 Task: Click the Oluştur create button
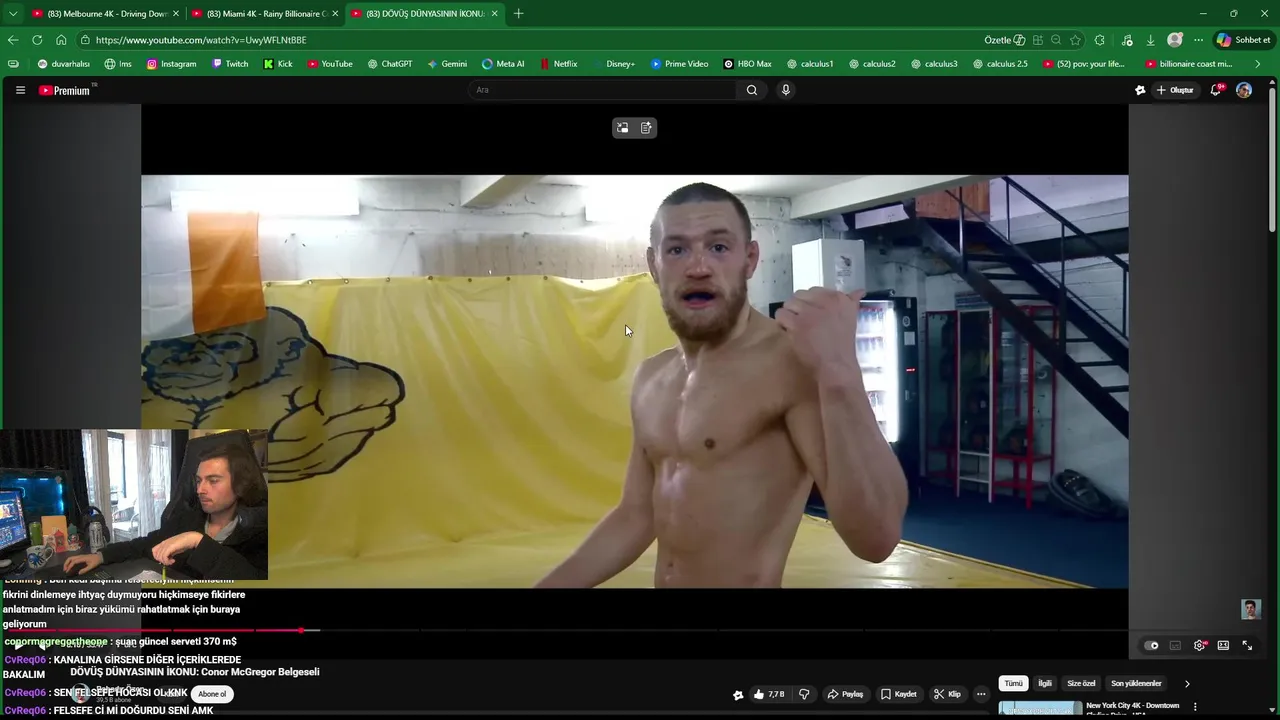[1176, 90]
